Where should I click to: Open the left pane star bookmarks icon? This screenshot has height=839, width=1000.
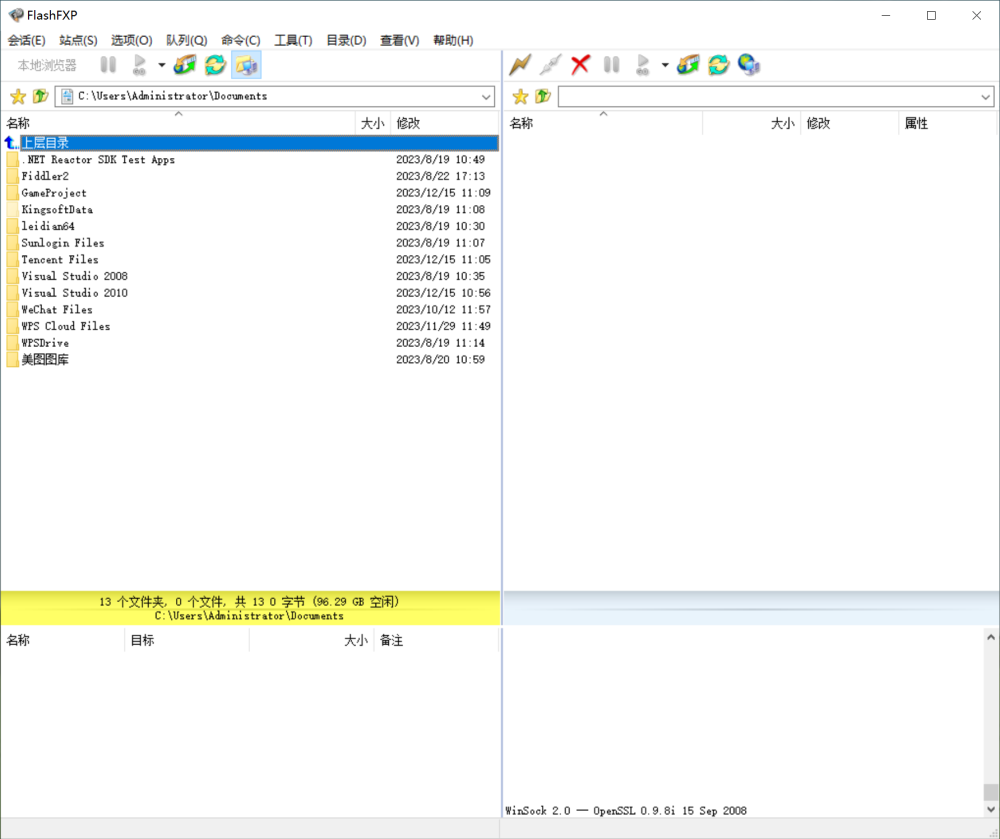coord(17,97)
